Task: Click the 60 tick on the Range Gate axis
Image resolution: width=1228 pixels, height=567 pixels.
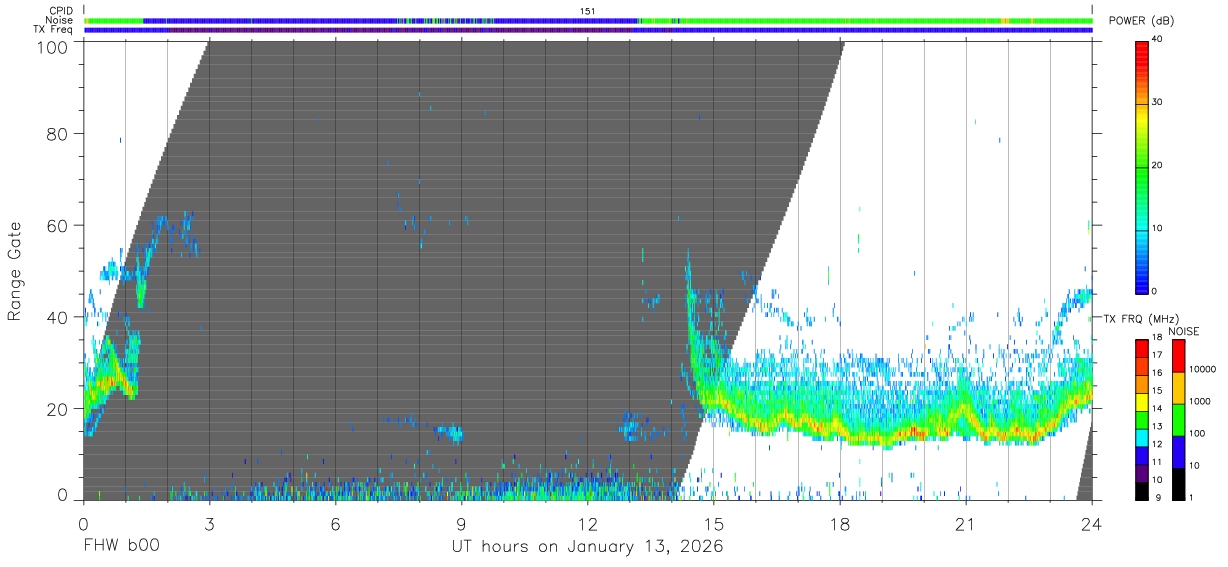Action: tap(58, 225)
